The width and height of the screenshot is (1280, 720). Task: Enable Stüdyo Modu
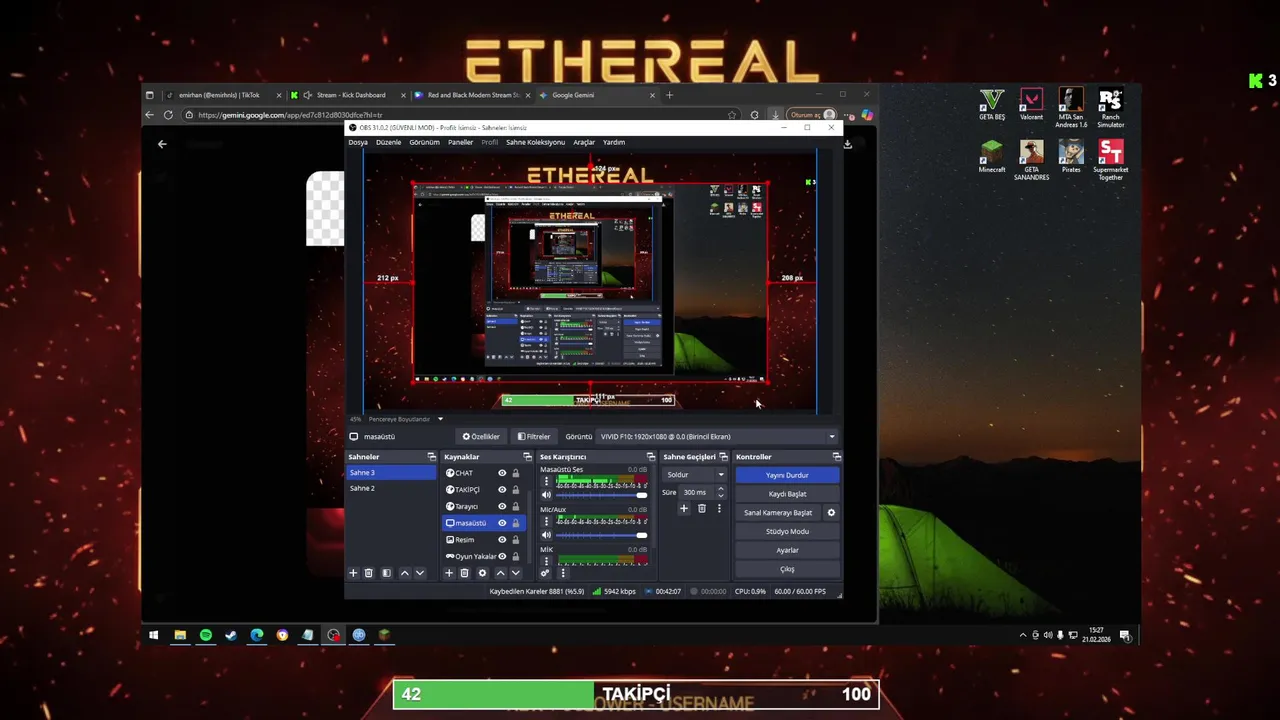[x=787, y=532]
